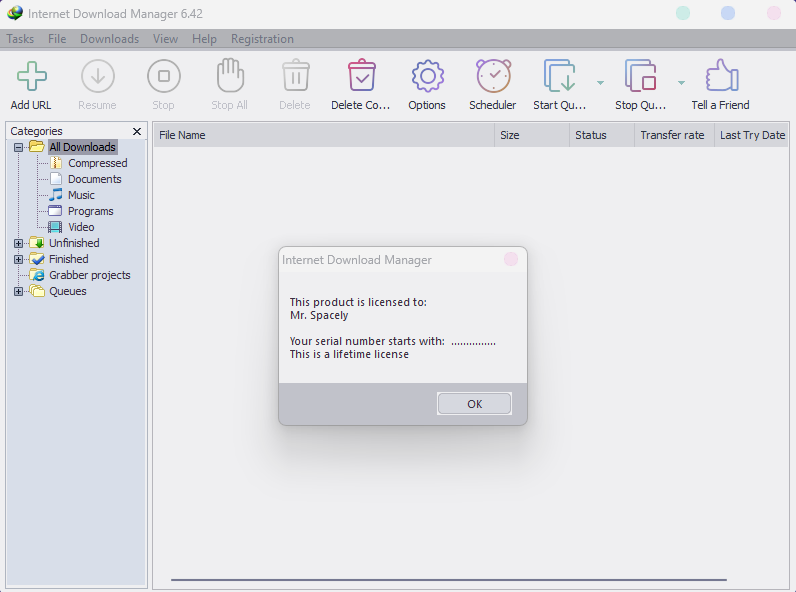796x592 pixels.
Task: Click the Finished folder checkmark icon
Action: [x=37, y=259]
